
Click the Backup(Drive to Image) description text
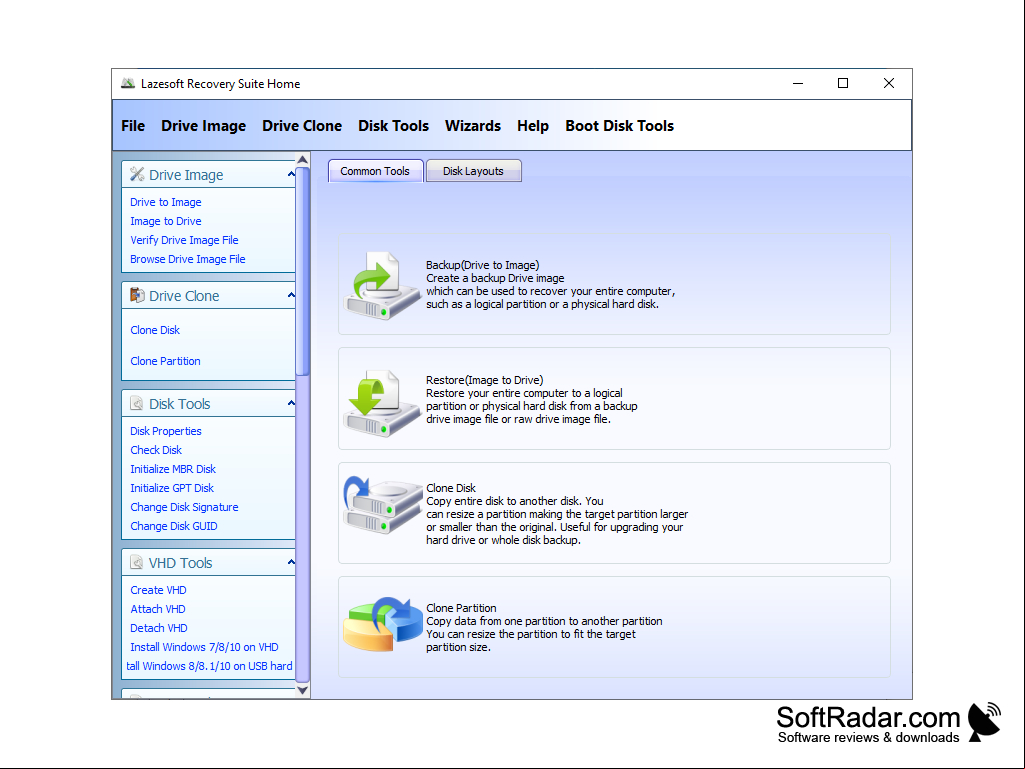pos(550,284)
